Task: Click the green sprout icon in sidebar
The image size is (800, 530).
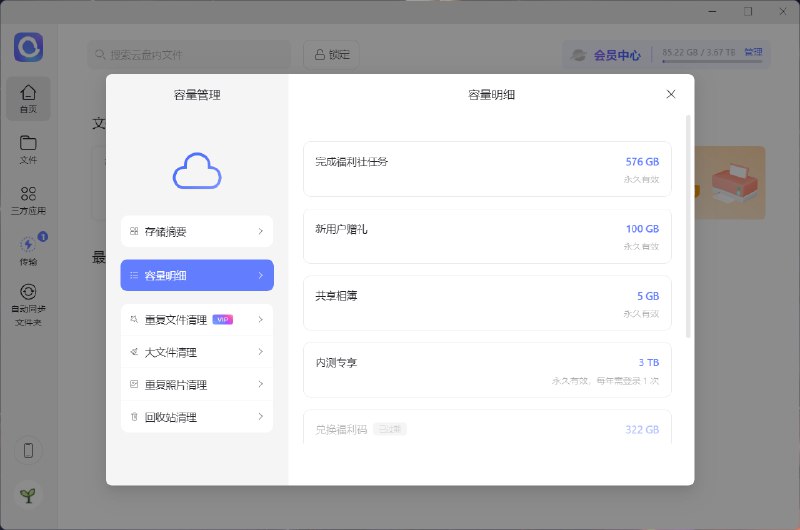Action: coord(28,495)
